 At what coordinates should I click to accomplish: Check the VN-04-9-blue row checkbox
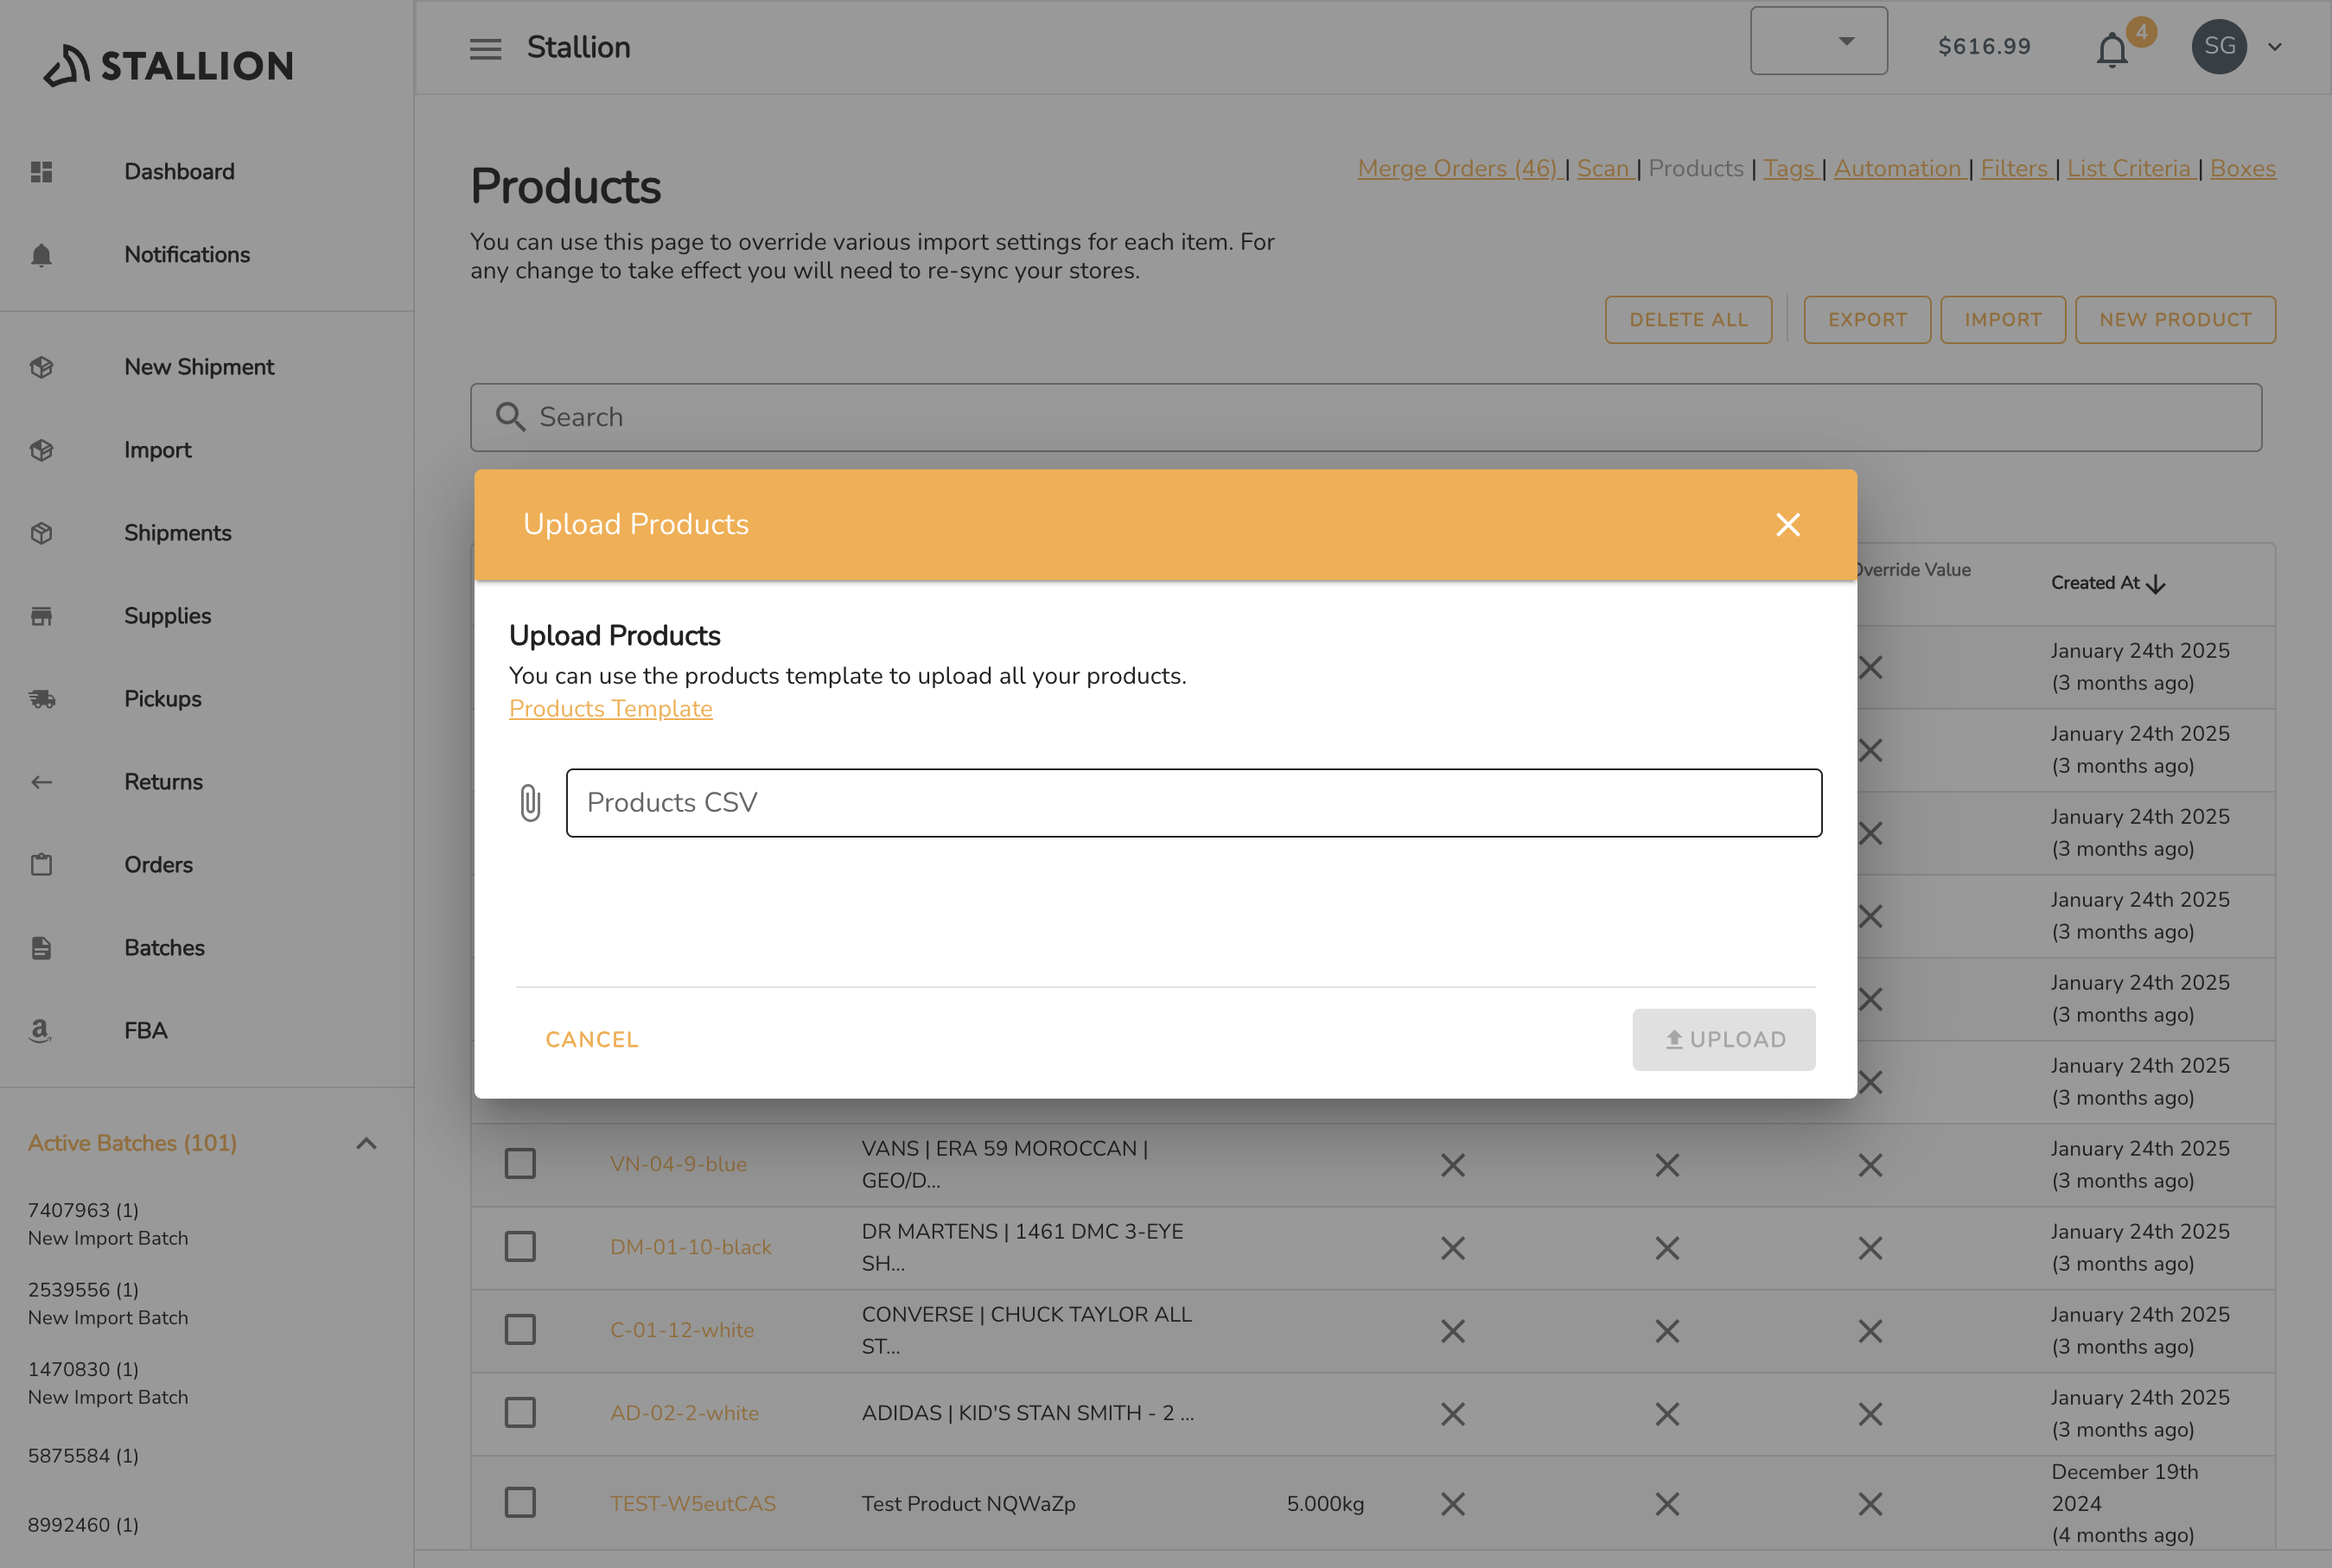click(520, 1163)
